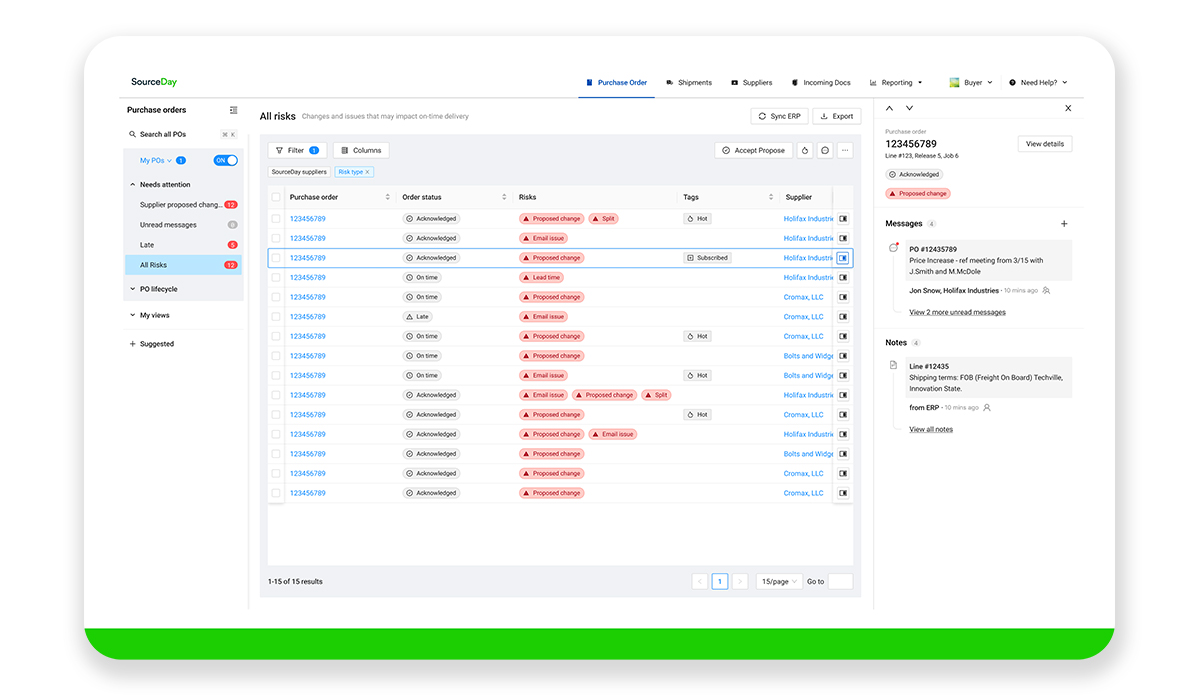Collapse the Needs attention section
This screenshot has height=700, width=1200.
coord(133,185)
